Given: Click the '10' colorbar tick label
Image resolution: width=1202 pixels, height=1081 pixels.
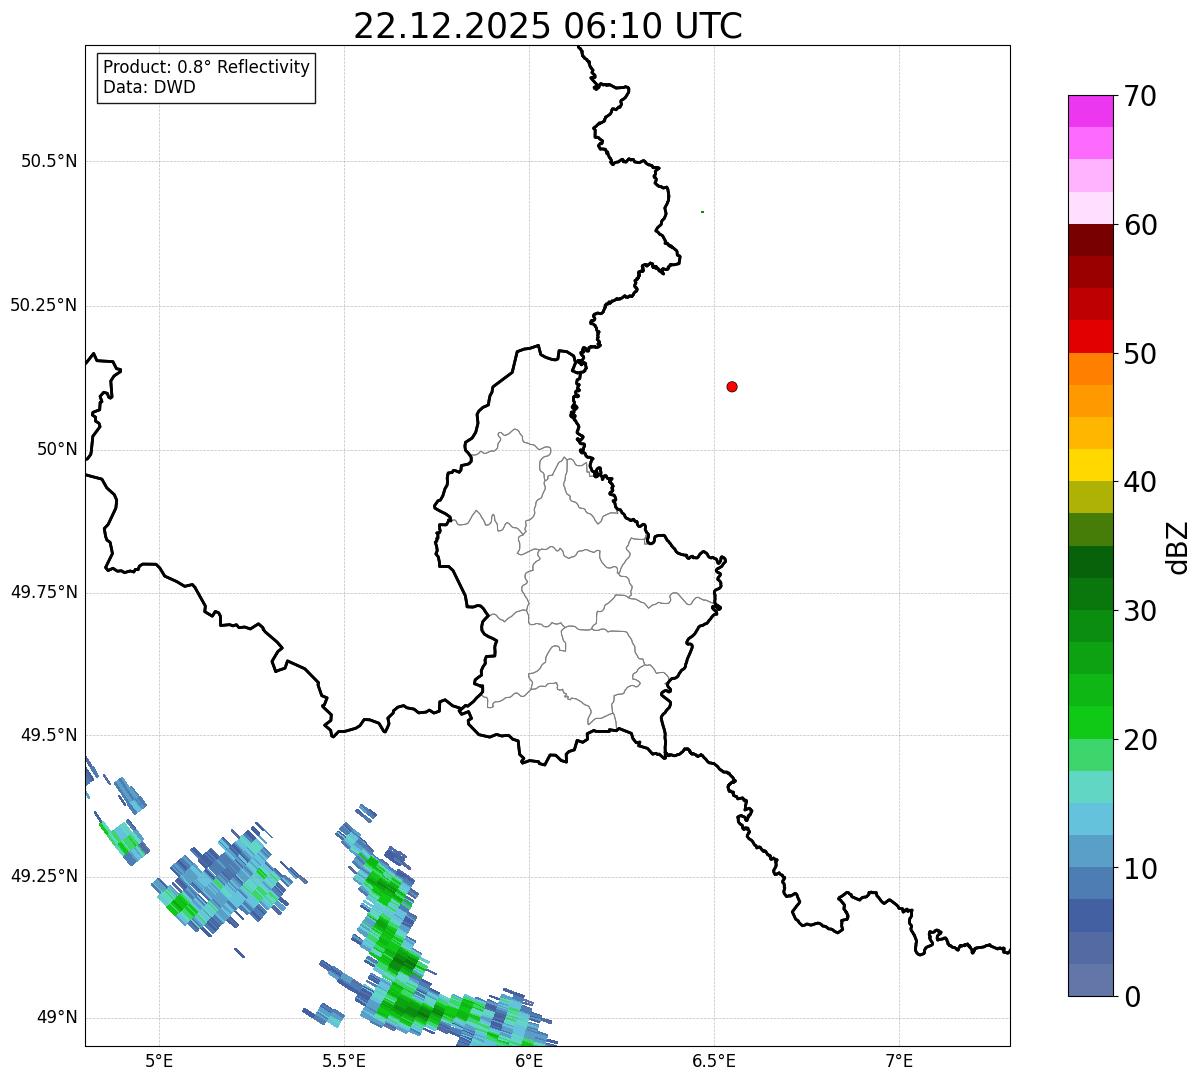Looking at the screenshot, I should 1140,869.
